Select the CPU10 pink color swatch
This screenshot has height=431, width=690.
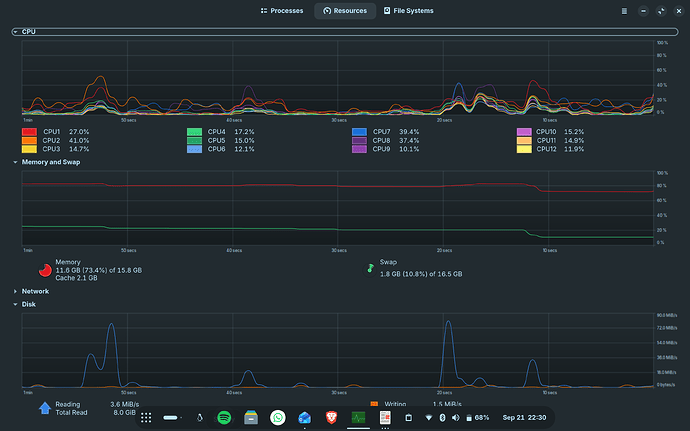[524, 132]
